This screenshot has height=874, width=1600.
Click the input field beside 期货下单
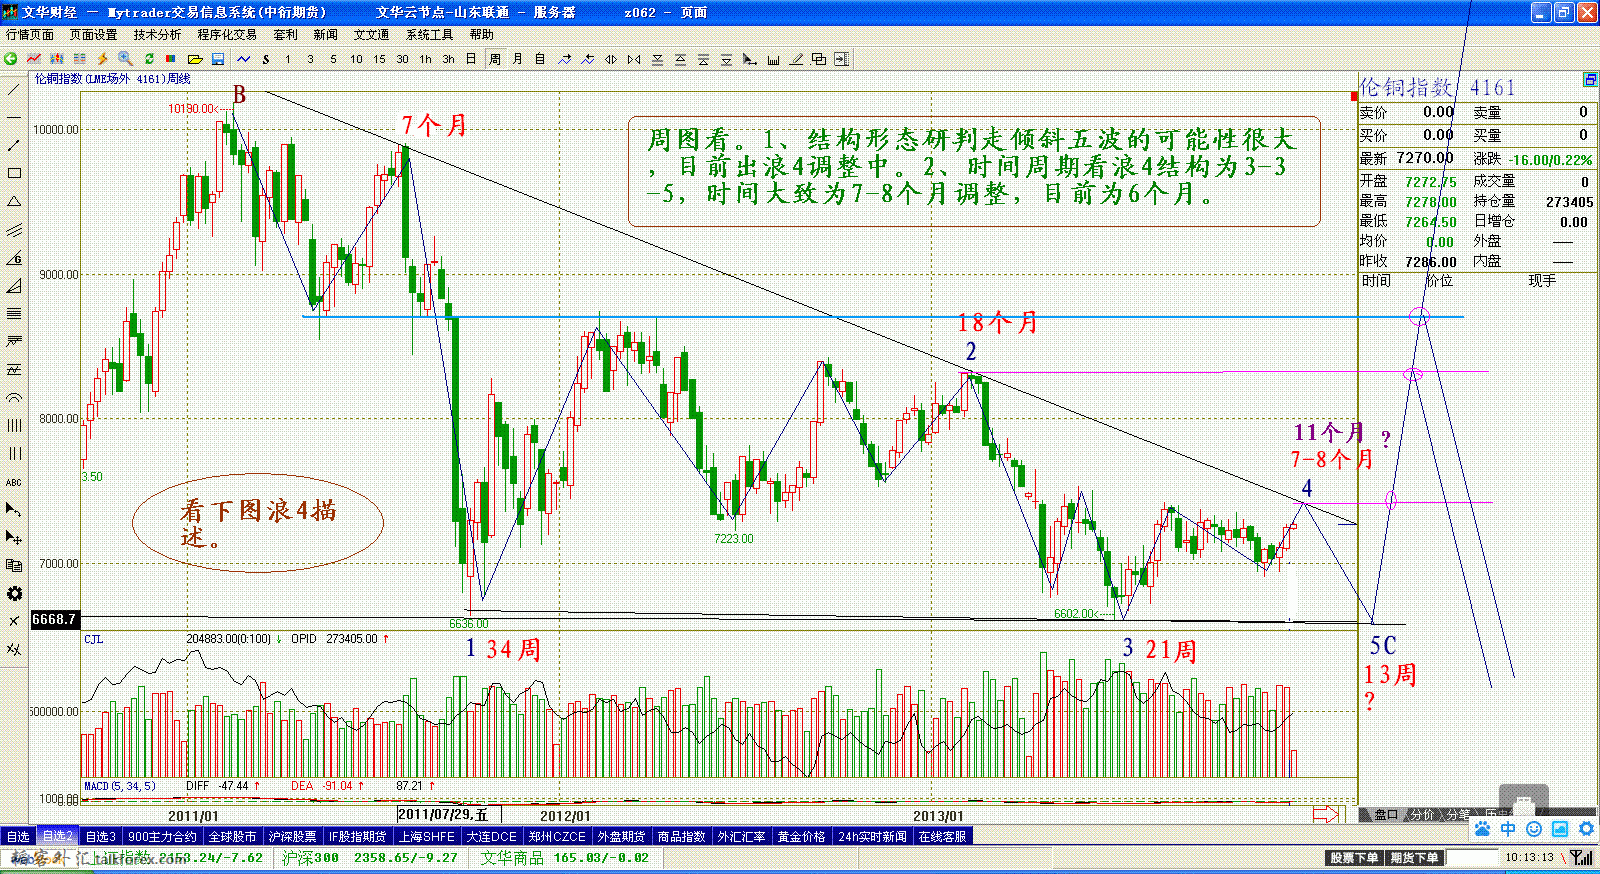pos(1472,858)
